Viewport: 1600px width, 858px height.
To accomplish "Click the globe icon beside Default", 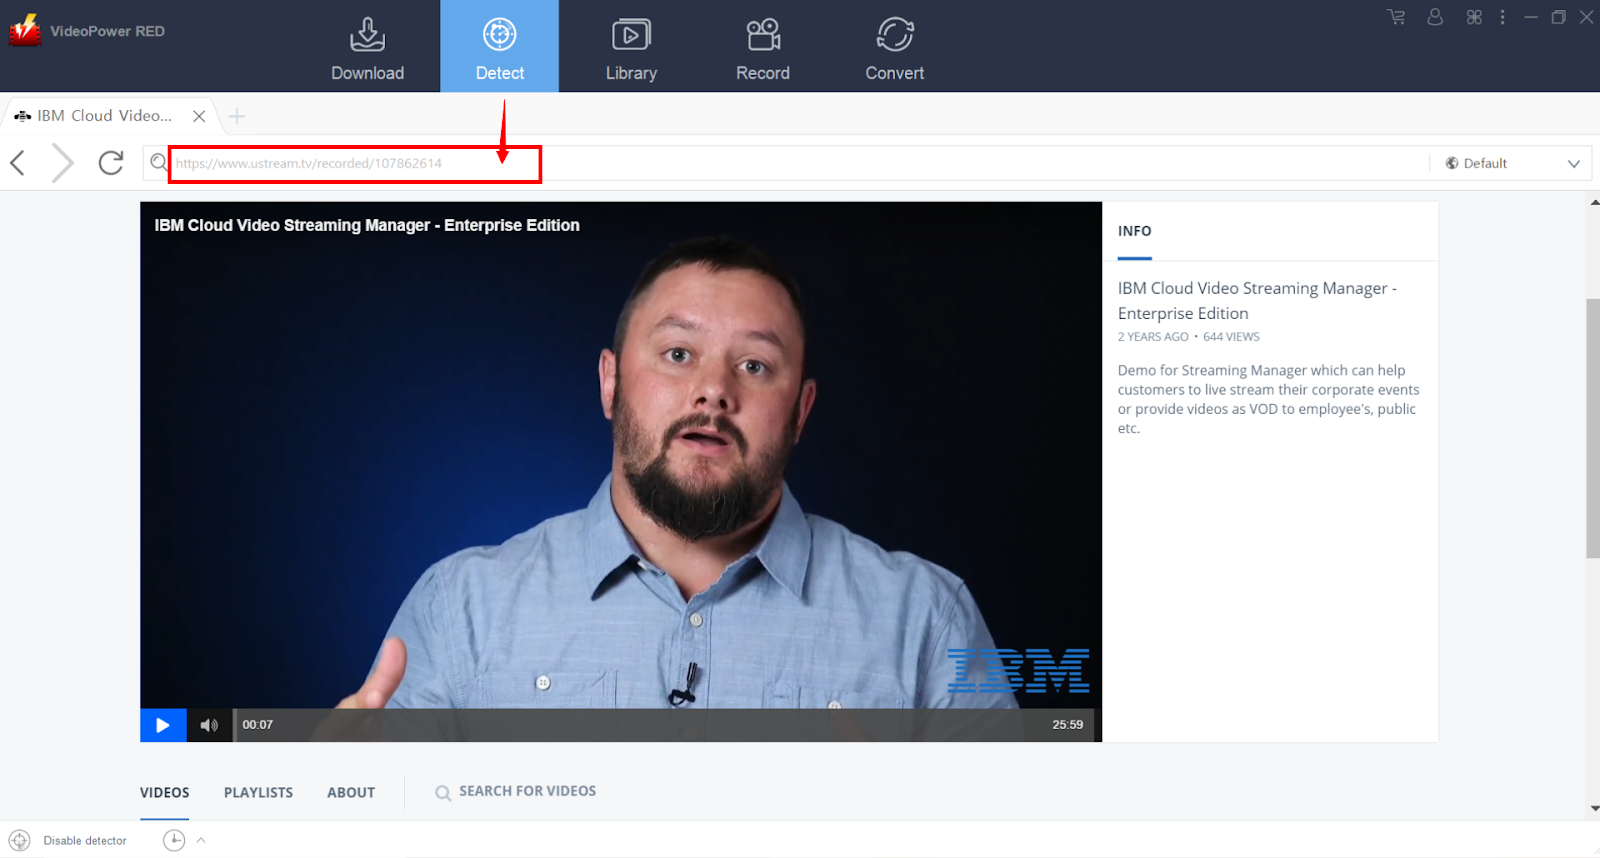I will click(x=1452, y=163).
